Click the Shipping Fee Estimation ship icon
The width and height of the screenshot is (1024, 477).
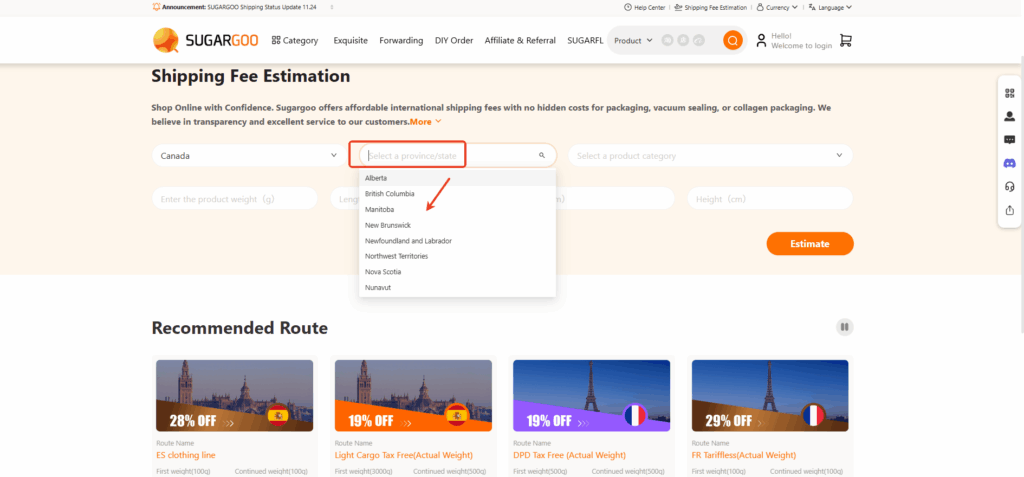(x=679, y=7)
